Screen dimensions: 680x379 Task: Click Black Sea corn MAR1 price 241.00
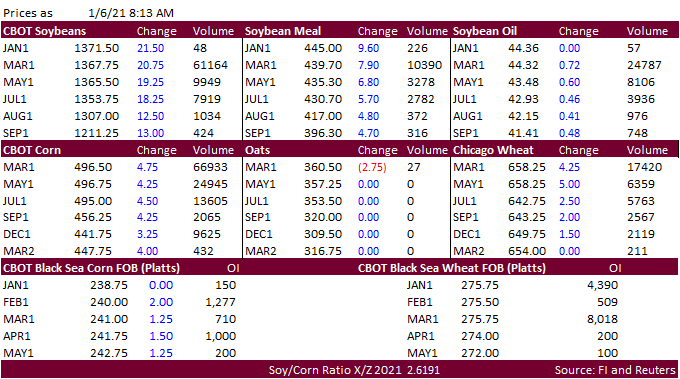(x=109, y=319)
